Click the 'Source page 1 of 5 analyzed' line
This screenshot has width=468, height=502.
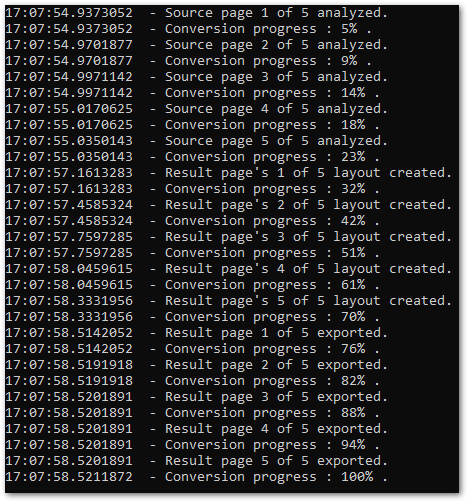coord(197,13)
